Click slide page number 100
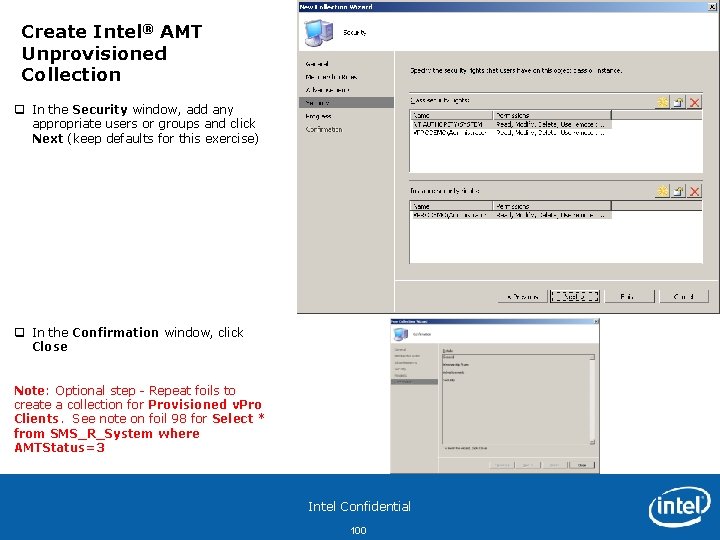The width and height of the screenshot is (720, 540). pos(358,530)
